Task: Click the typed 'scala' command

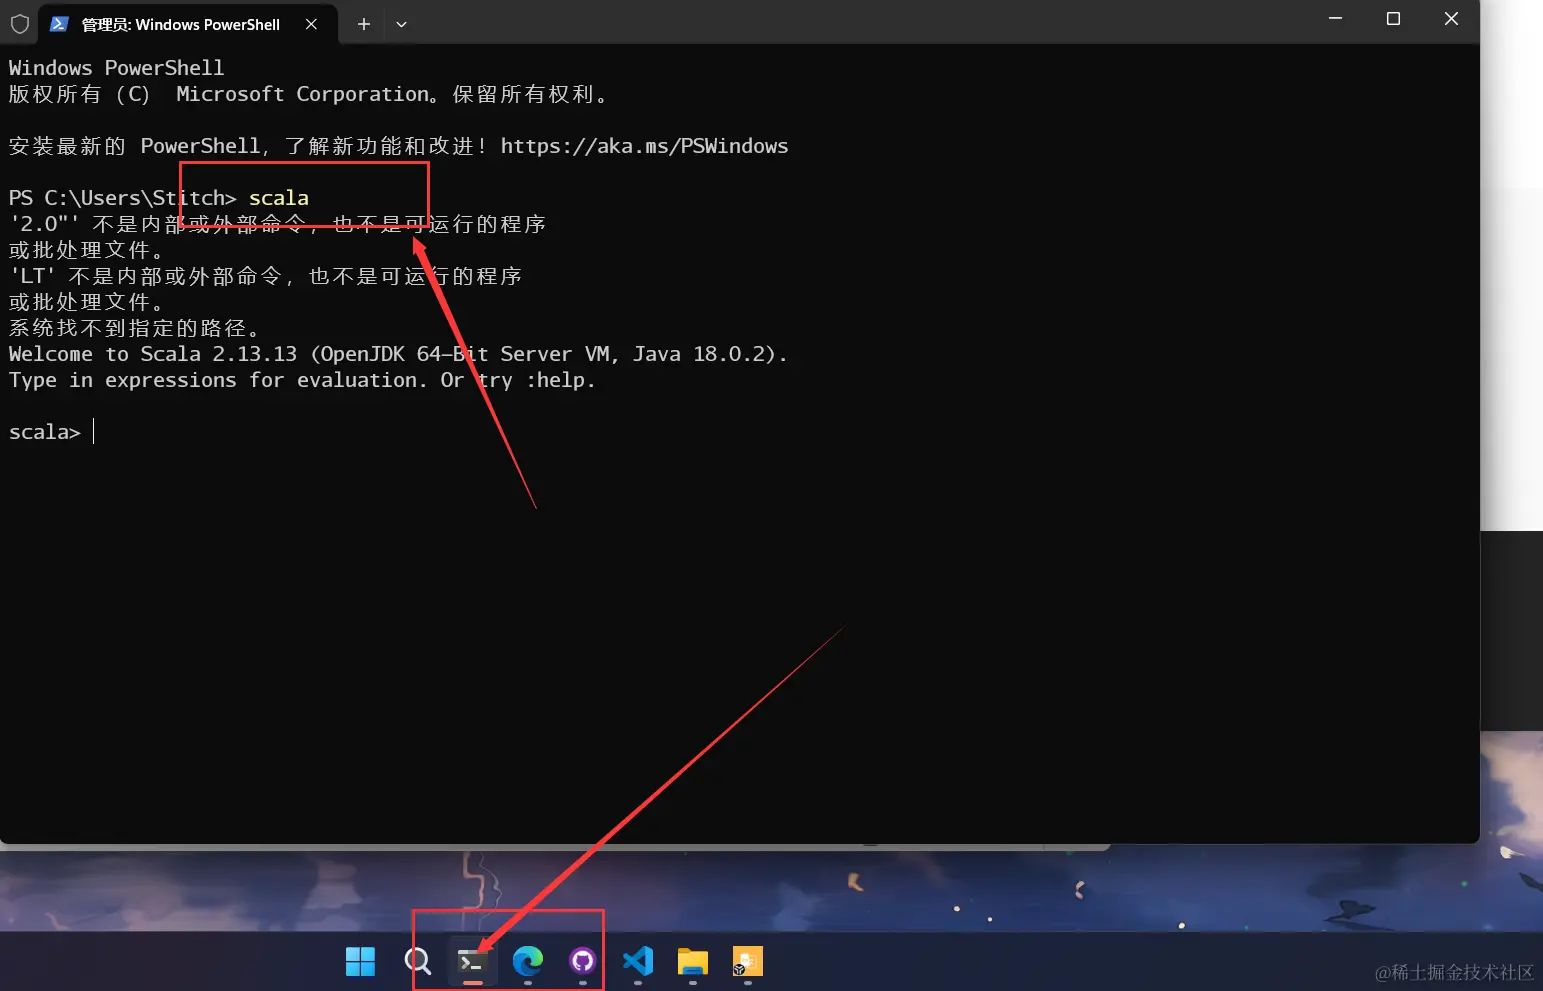Action: pyautogui.click(x=279, y=198)
